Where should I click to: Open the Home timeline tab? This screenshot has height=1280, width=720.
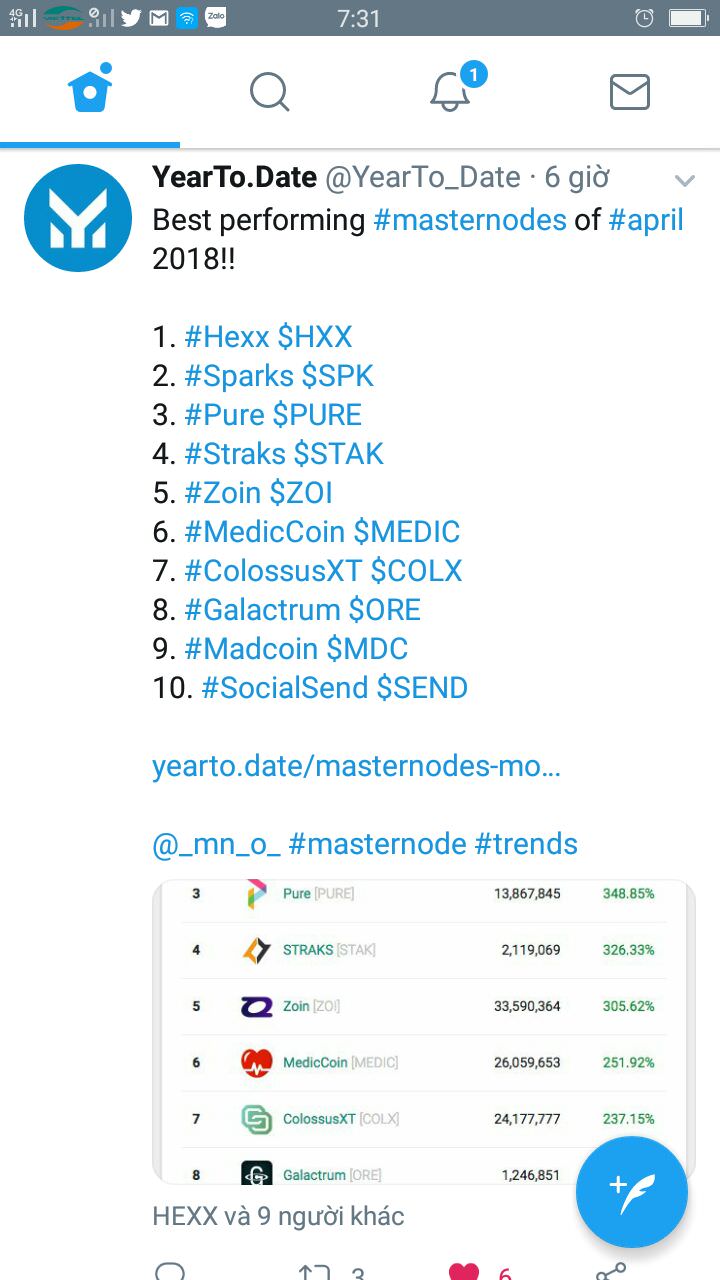pos(90,90)
